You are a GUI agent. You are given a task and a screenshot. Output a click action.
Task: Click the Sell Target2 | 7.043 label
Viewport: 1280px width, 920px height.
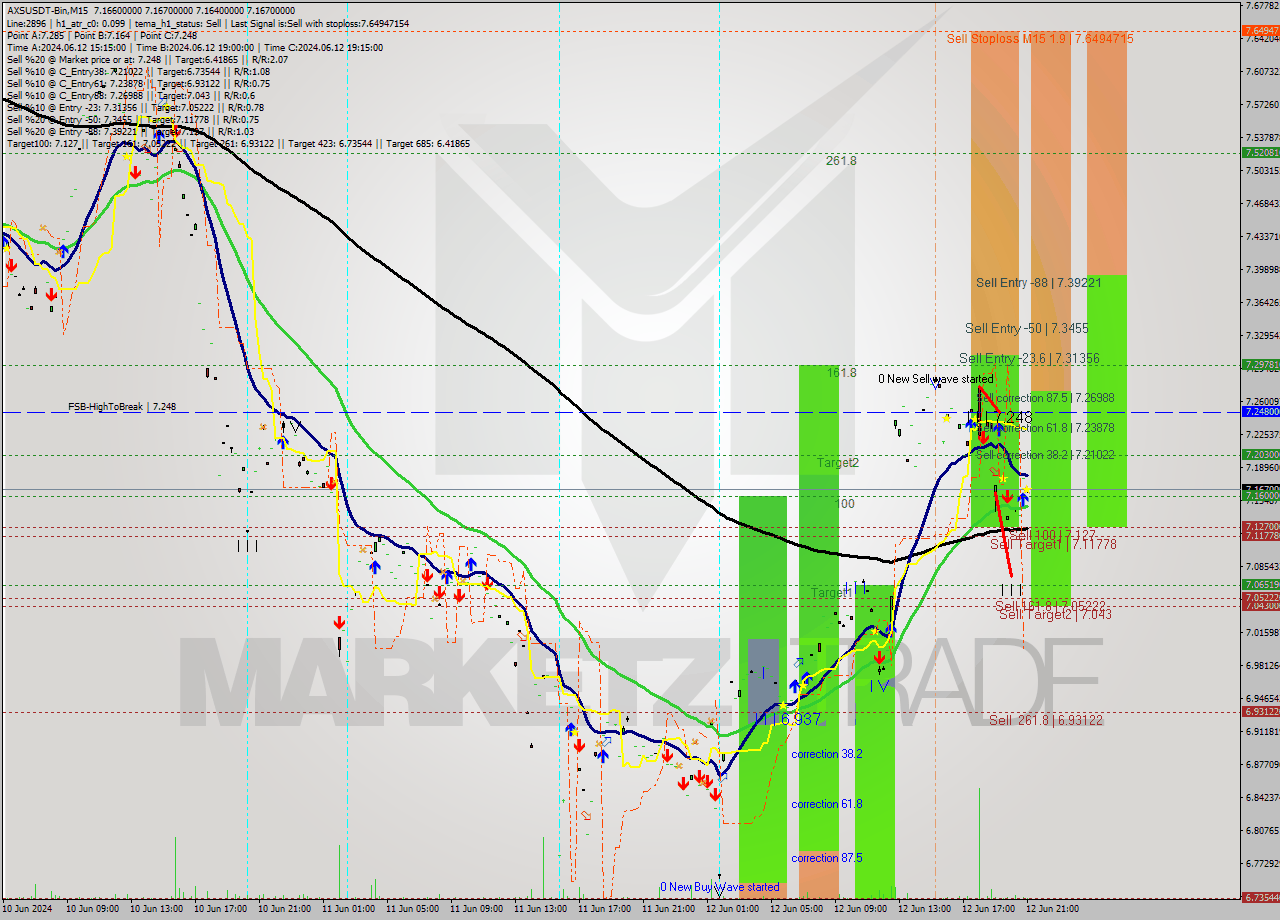pos(1055,614)
